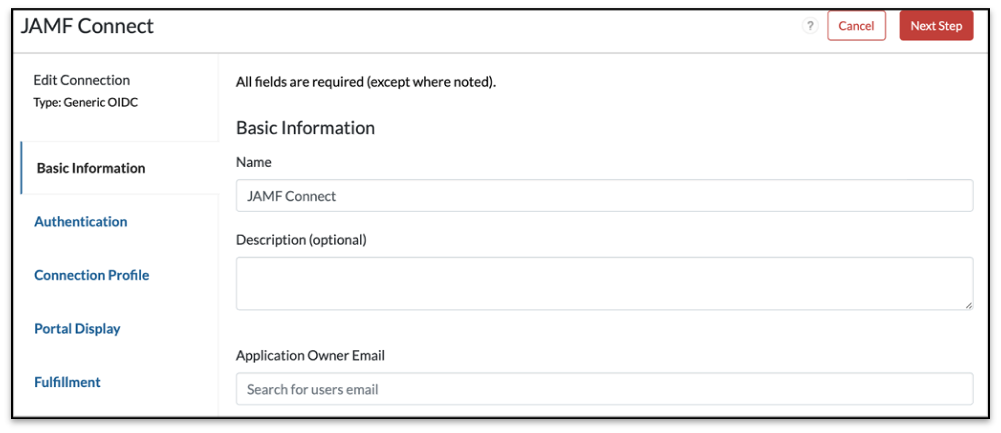Focus the Description text area
This screenshot has height=433, width=1001.
pyautogui.click(x=604, y=283)
